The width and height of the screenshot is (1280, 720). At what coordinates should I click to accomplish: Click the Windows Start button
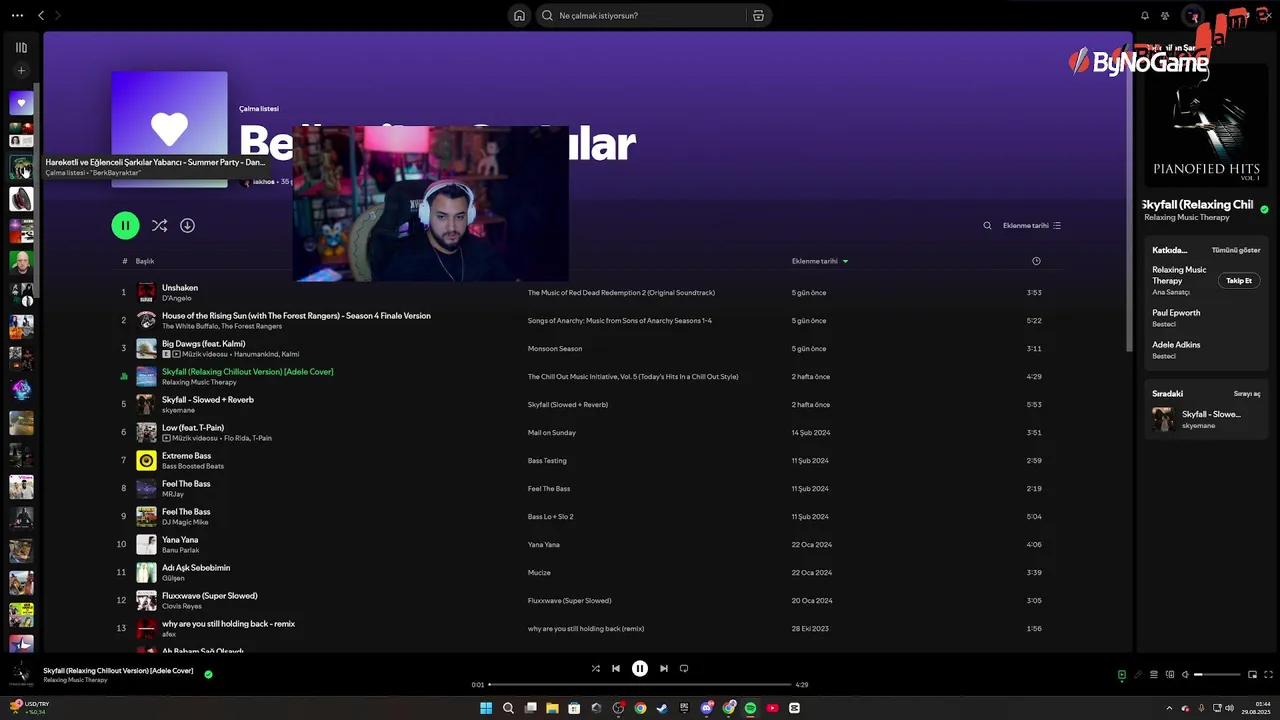(x=486, y=708)
